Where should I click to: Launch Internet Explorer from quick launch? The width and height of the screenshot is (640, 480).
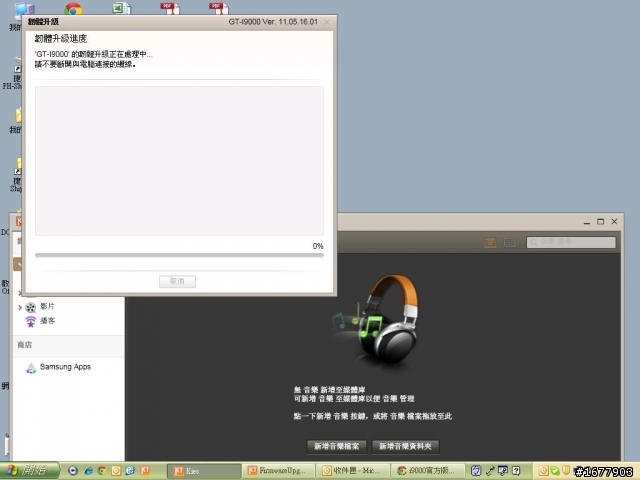pos(88,471)
